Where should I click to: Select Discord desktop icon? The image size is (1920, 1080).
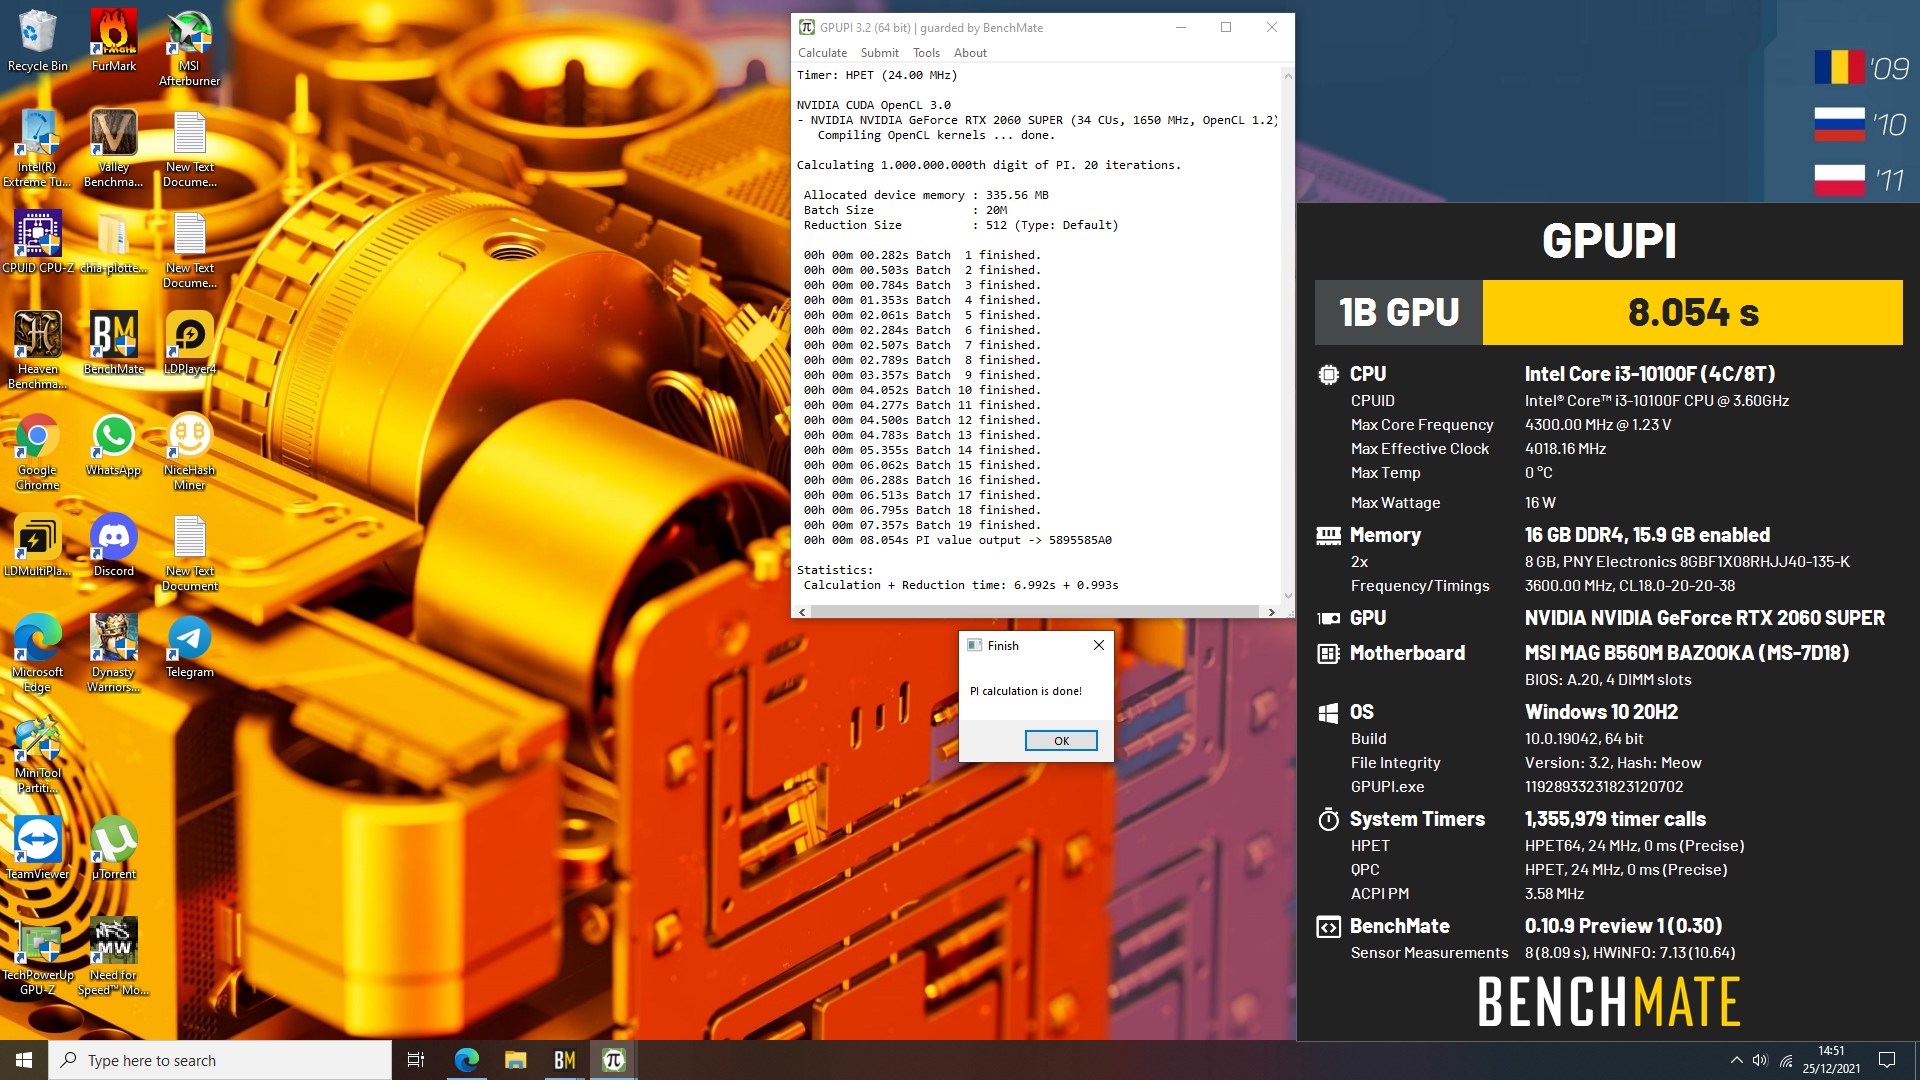tap(114, 545)
